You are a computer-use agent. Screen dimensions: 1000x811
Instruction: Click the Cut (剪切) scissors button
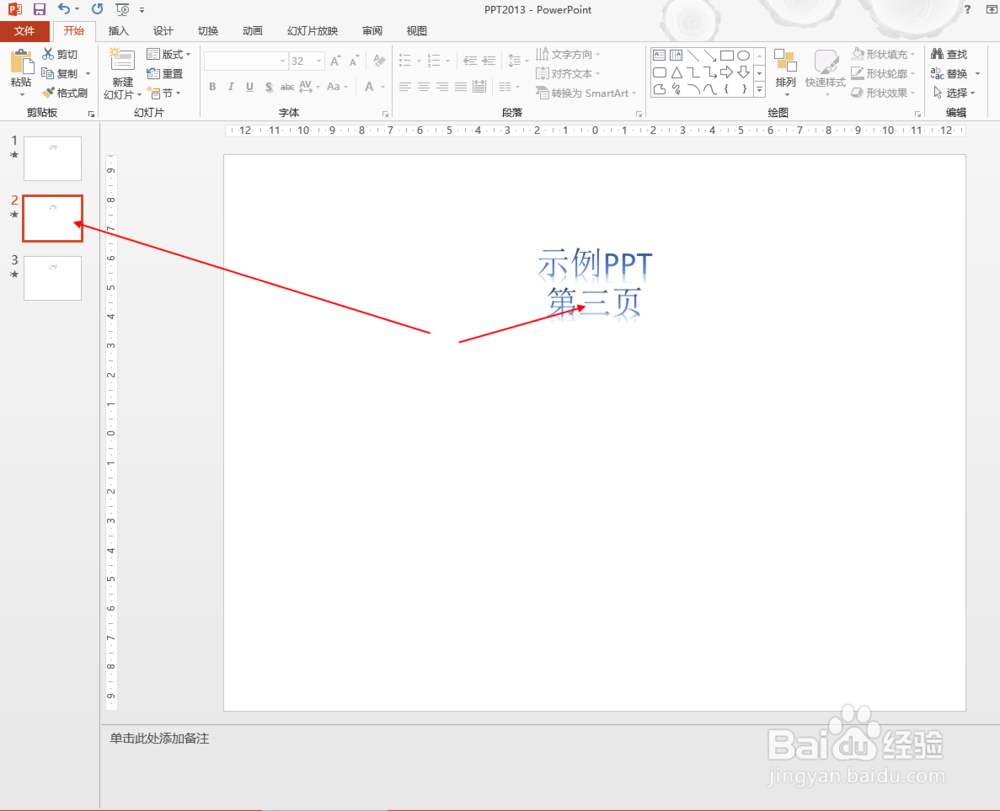60,54
